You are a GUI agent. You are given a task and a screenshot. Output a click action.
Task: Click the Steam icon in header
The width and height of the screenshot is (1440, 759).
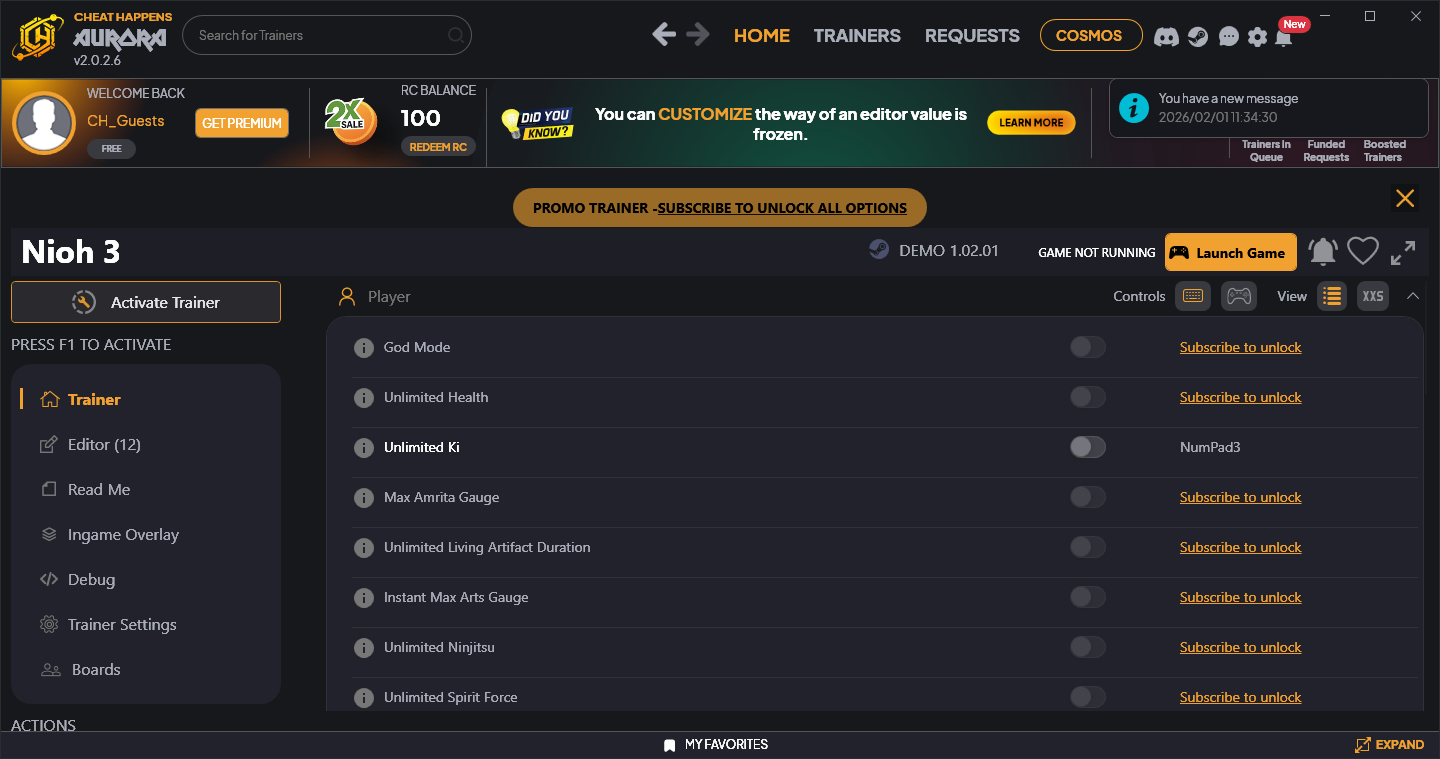click(1197, 36)
